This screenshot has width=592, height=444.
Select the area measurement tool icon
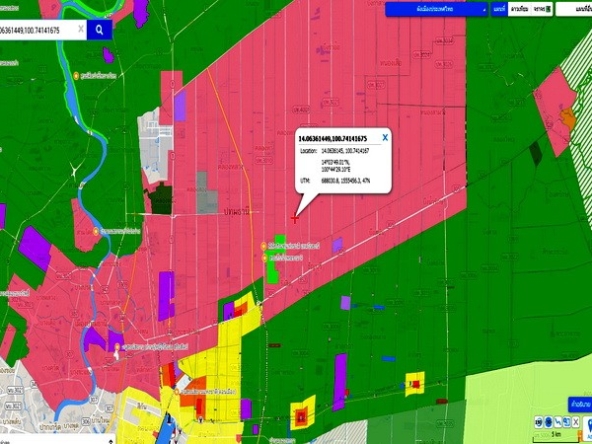pos(566,422)
